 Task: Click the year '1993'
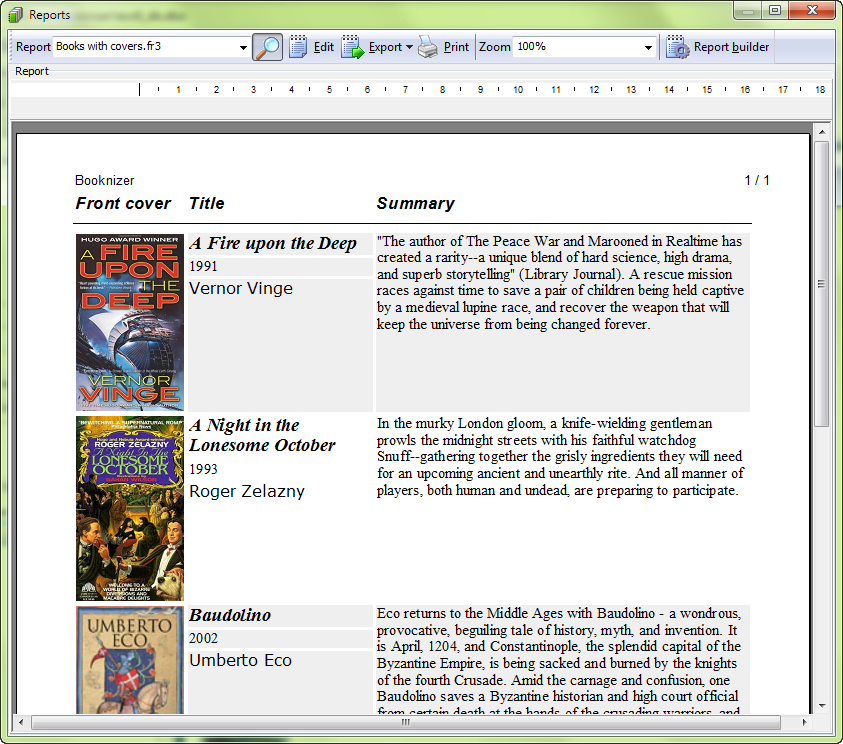pos(203,469)
